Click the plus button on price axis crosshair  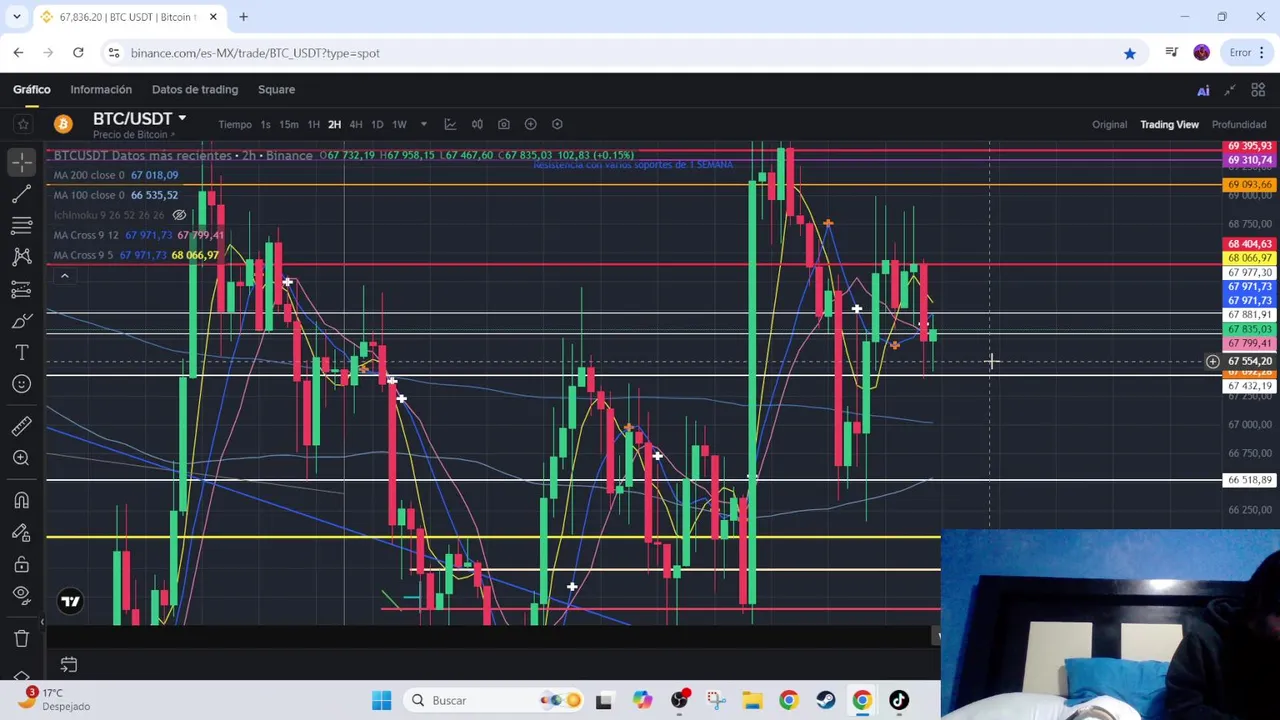1212,361
